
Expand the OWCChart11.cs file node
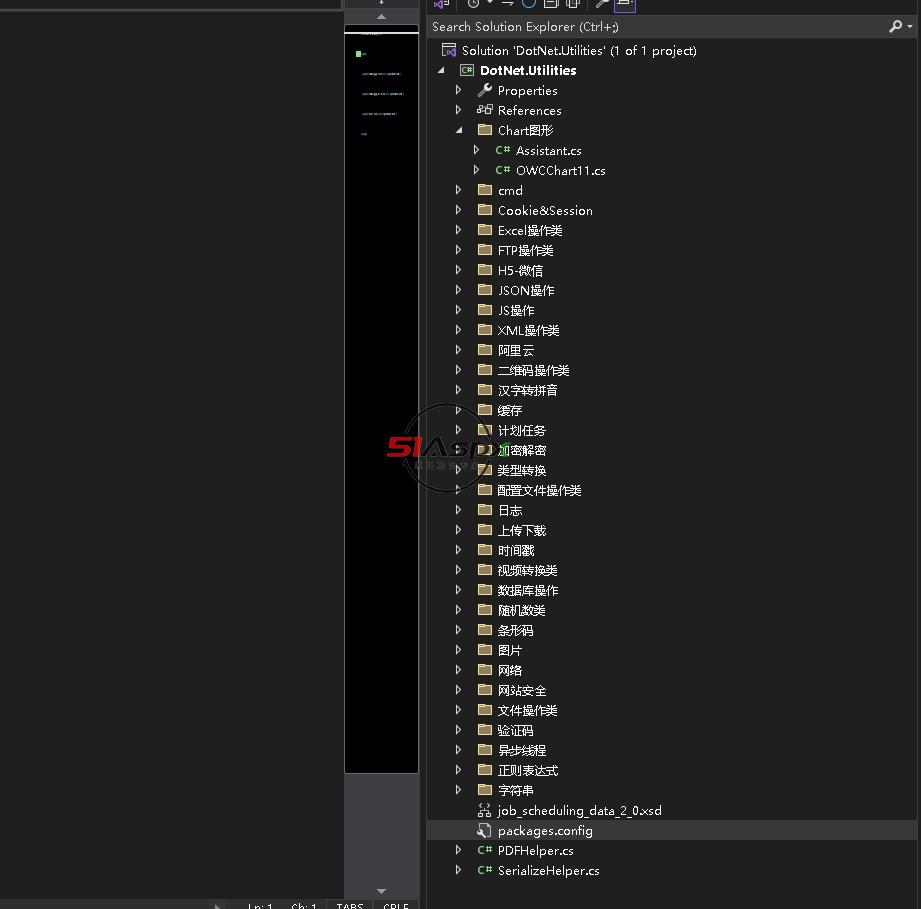click(476, 170)
